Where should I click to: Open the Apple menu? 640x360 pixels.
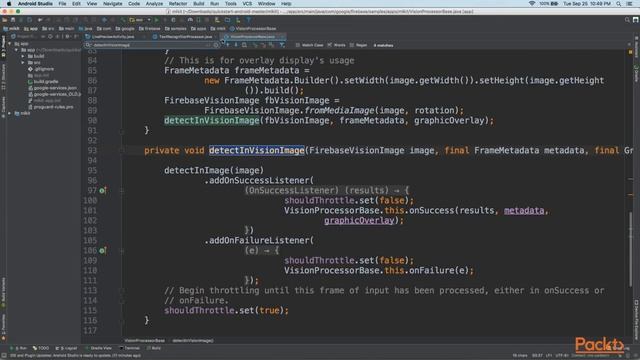click(9, 4)
